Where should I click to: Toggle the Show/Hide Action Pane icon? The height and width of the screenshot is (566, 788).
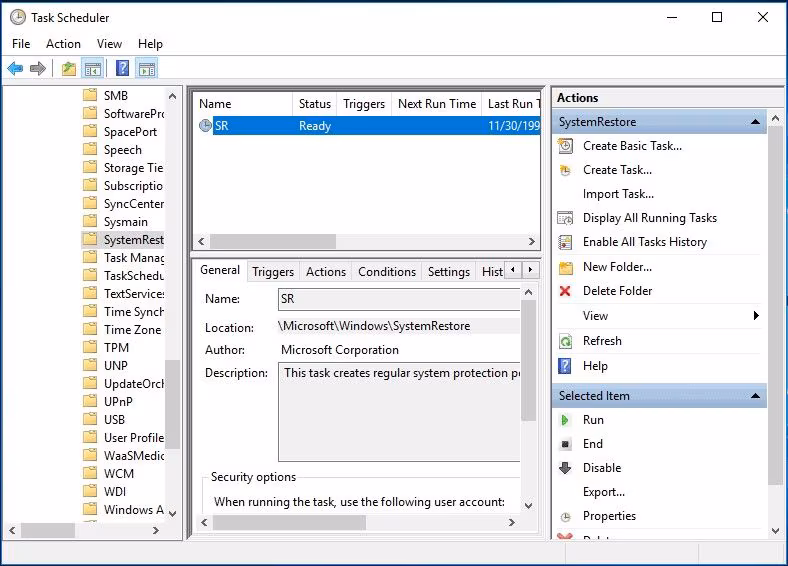click(x=147, y=69)
